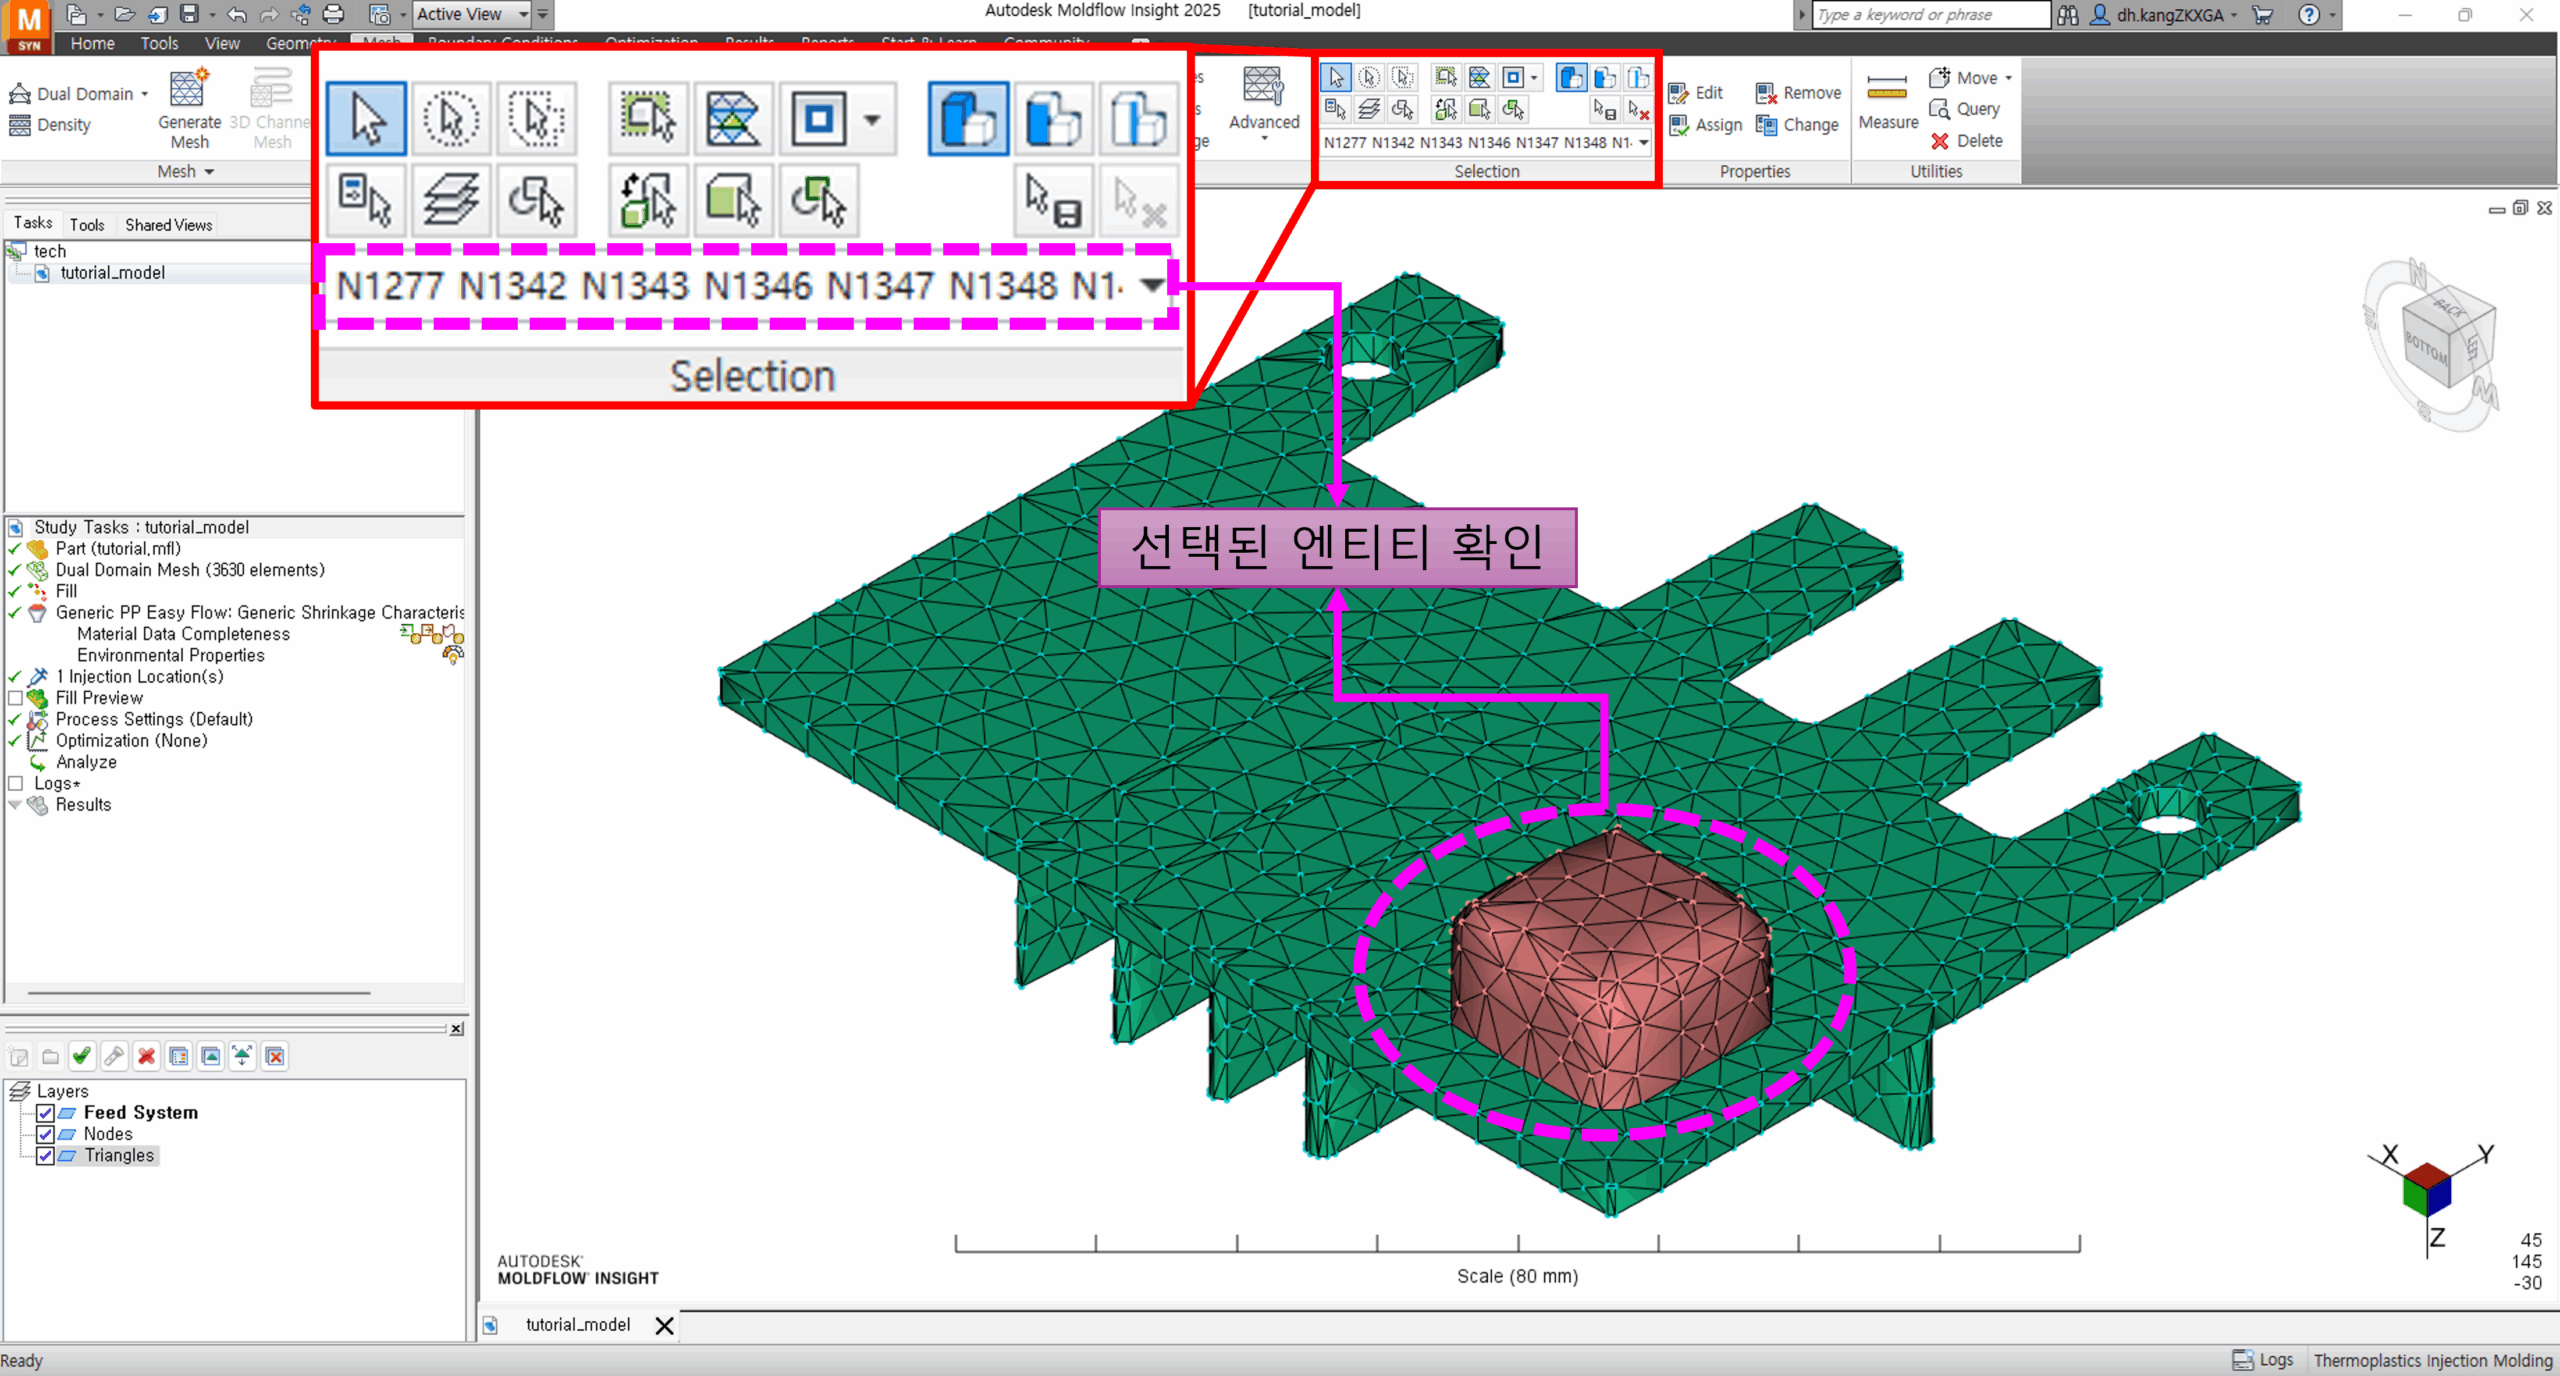2560x1376 pixels.
Task: Click Select By Layer in the Selection panel
Action: point(1369,109)
